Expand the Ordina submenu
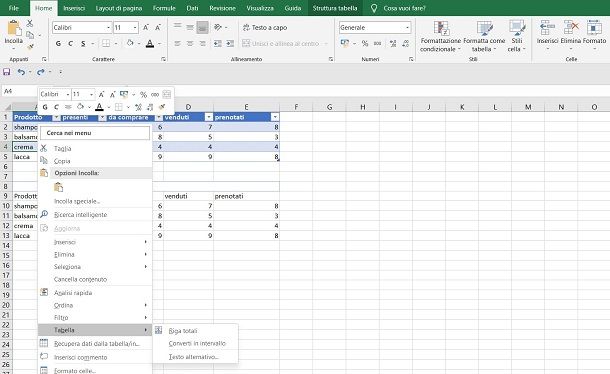The height and width of the screenshot is (374, 610). pyautogui.click(x=95, y=305)
